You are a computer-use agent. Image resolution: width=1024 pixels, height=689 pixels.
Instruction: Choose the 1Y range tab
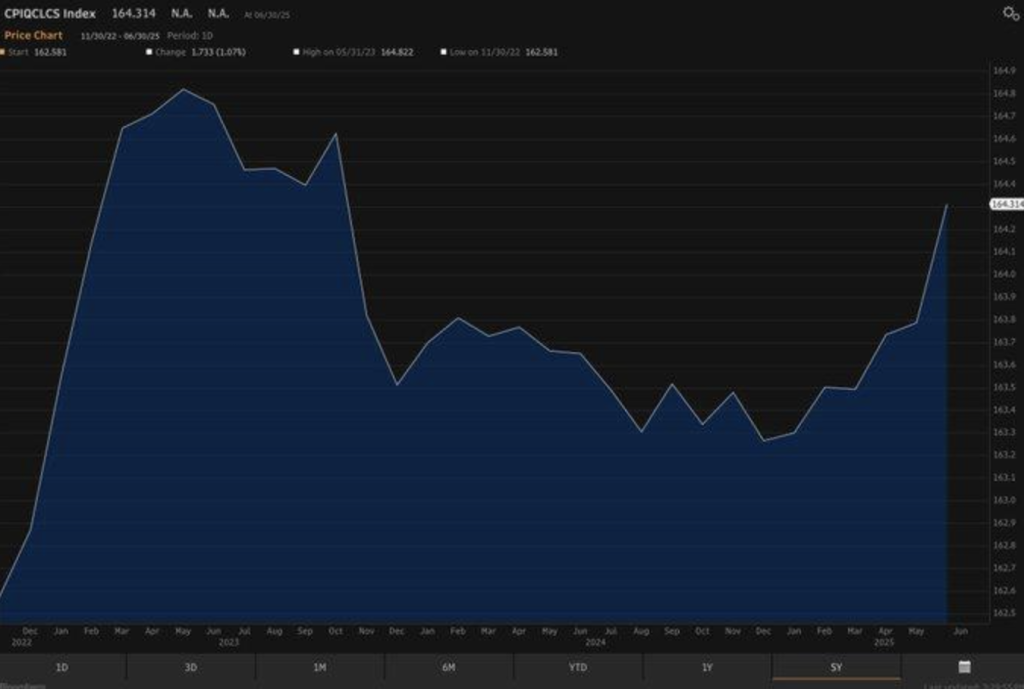(707, 667)
